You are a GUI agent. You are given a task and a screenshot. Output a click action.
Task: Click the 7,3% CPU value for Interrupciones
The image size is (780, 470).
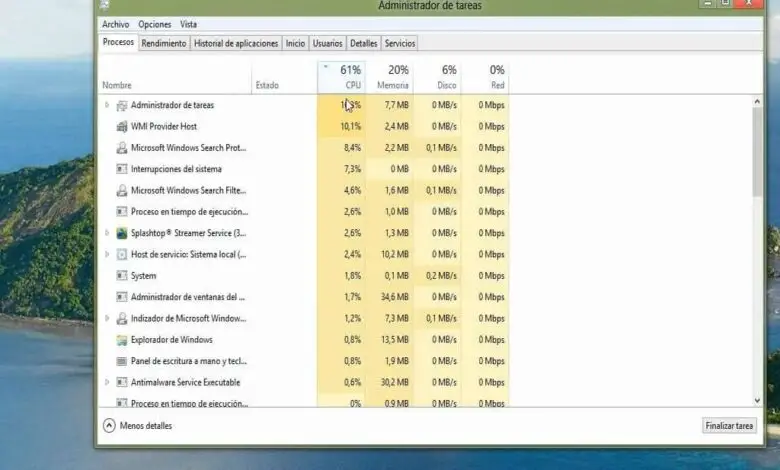(x=352, y=169)
